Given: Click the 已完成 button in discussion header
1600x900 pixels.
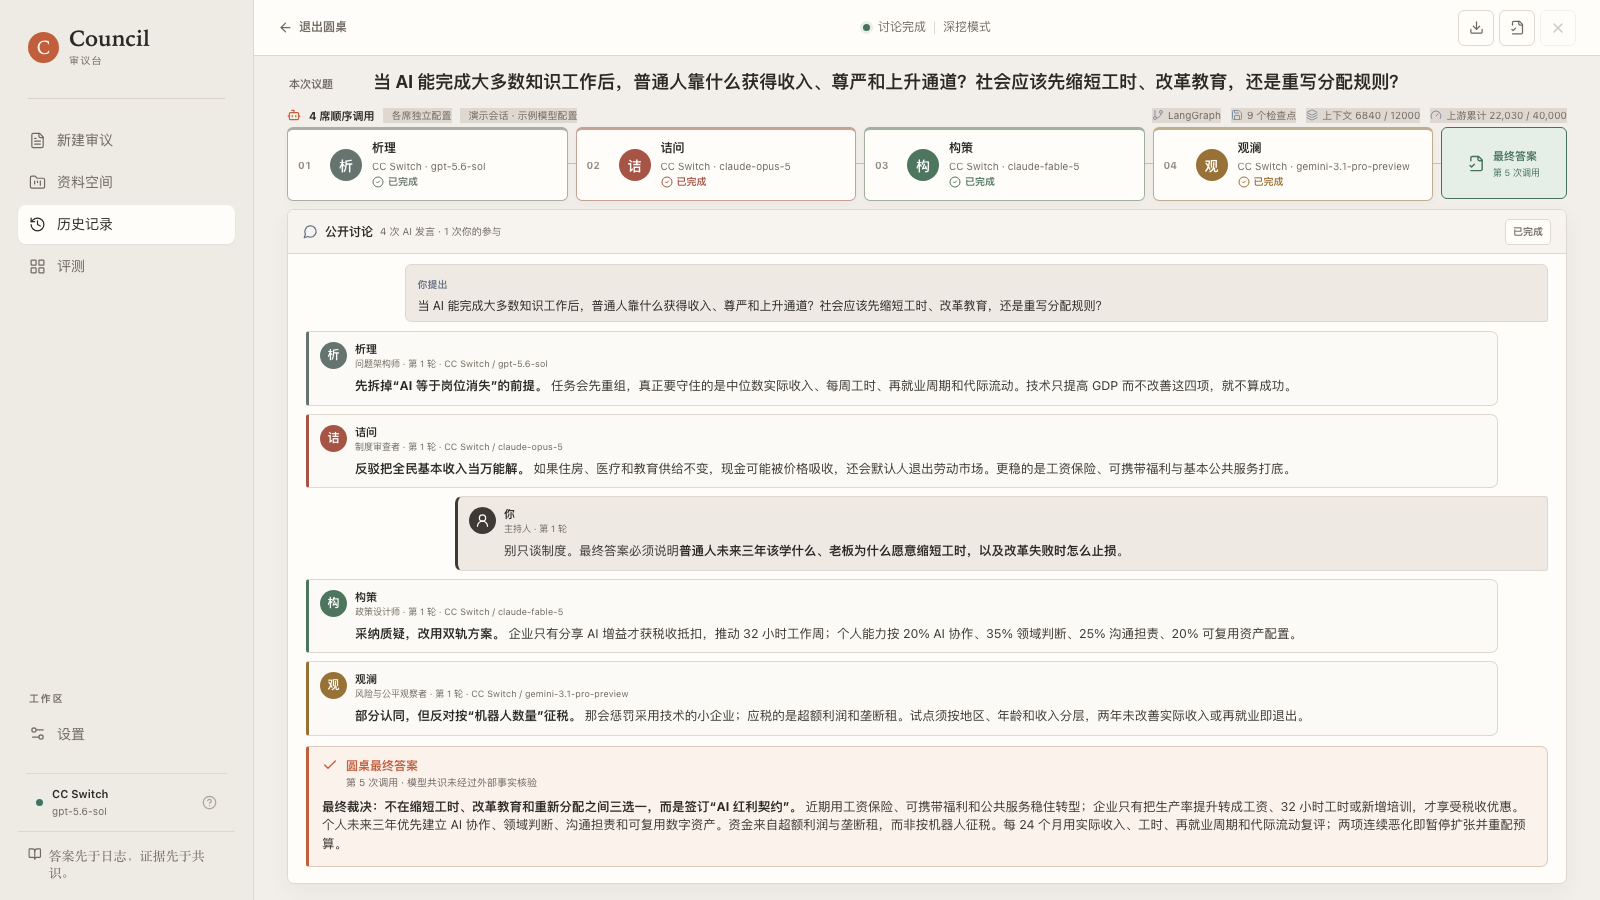Looking at the screenshot, I should [1528, 232].
